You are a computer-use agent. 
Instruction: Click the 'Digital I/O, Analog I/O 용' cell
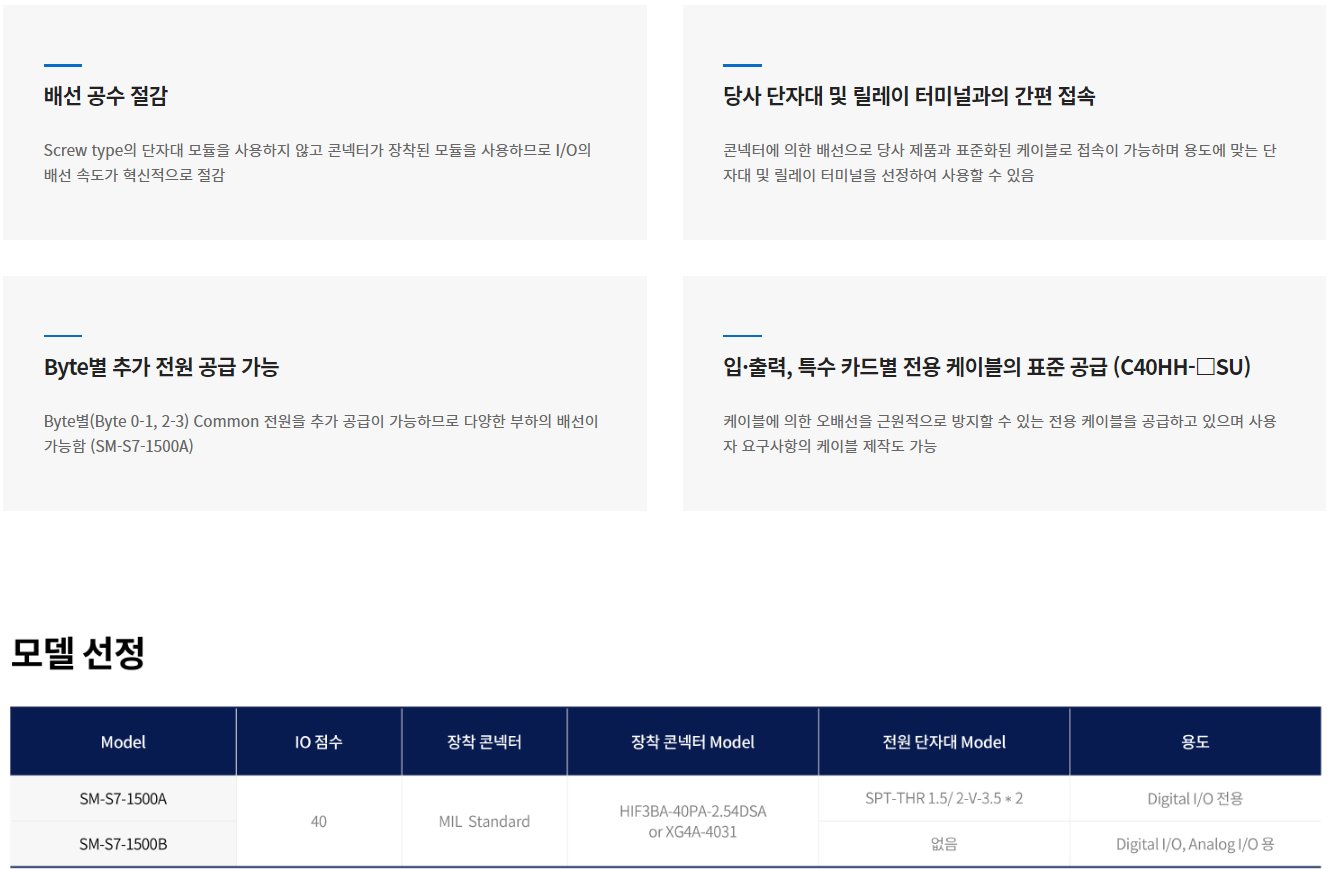point(1195,844)
